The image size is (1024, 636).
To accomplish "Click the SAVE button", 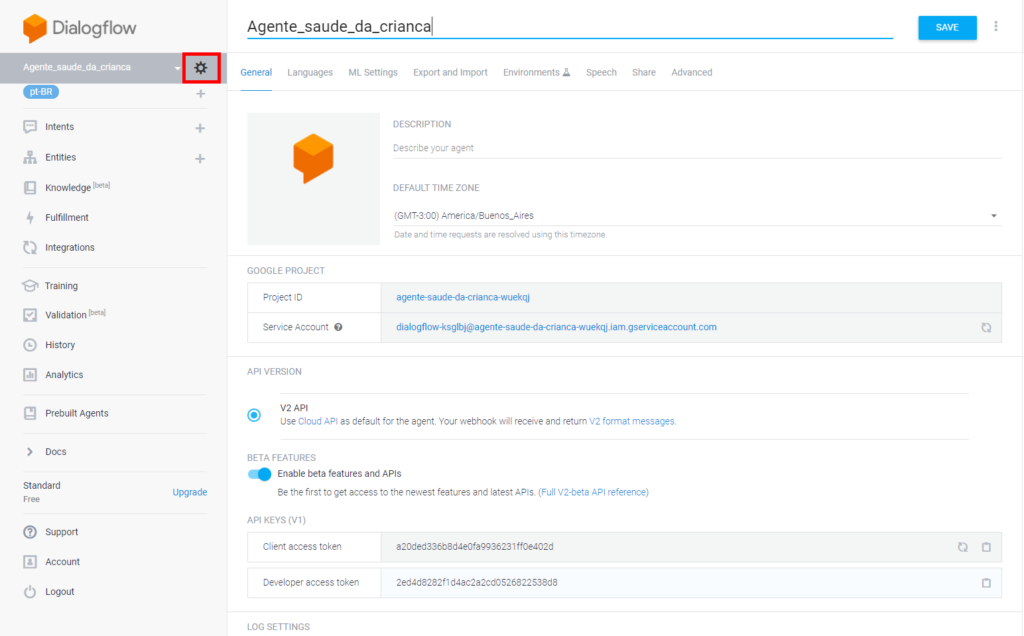I will [946, 28].
